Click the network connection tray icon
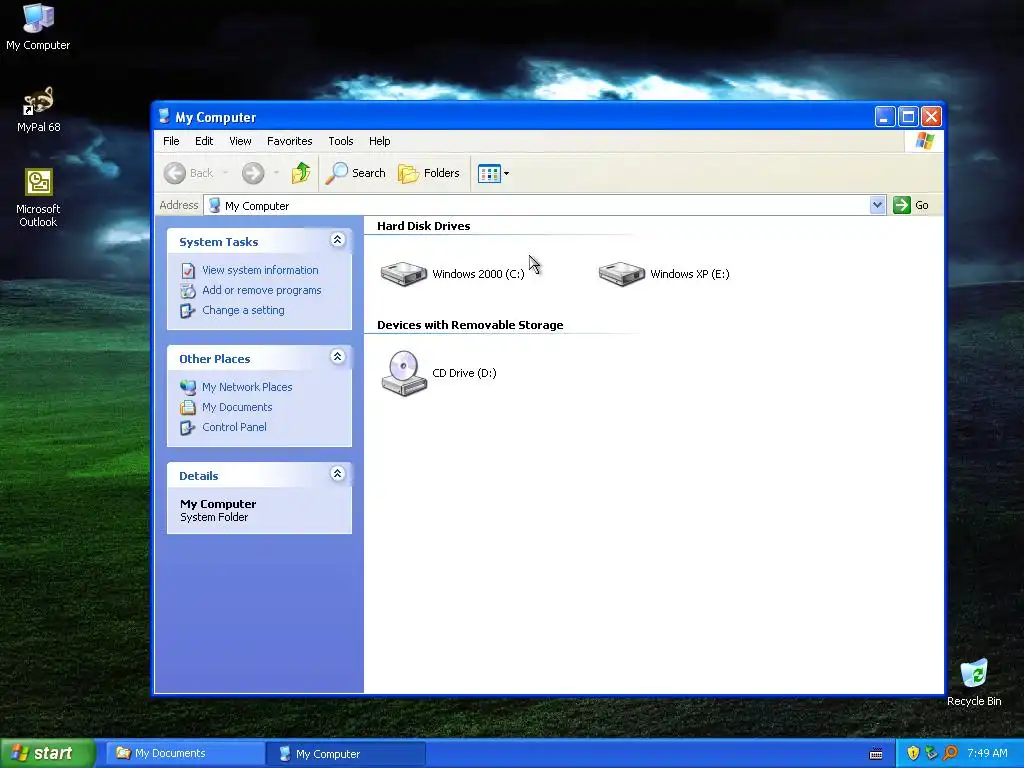This screenshot has width=1024, height=768. click(931, 754)
